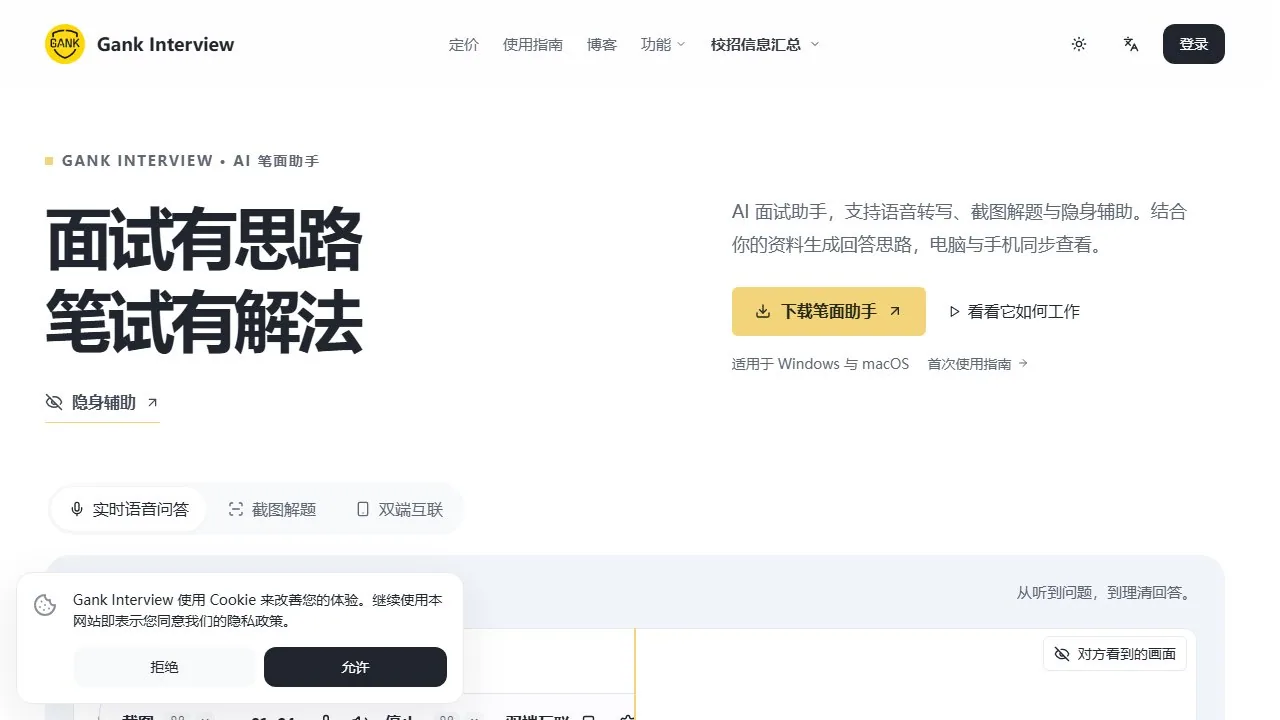Play the 看看它如何工作 demo link
This screenshot has width=1280, height=720.
(x=1015, y=311)
